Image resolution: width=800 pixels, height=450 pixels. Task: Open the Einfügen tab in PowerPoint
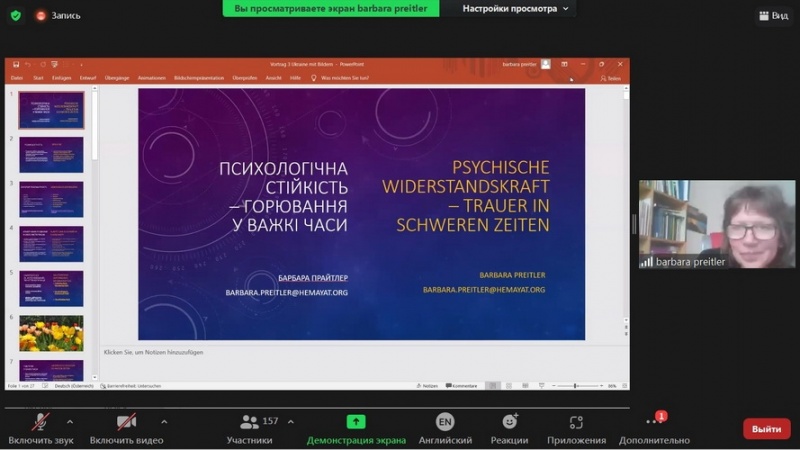tap(61, 77)
